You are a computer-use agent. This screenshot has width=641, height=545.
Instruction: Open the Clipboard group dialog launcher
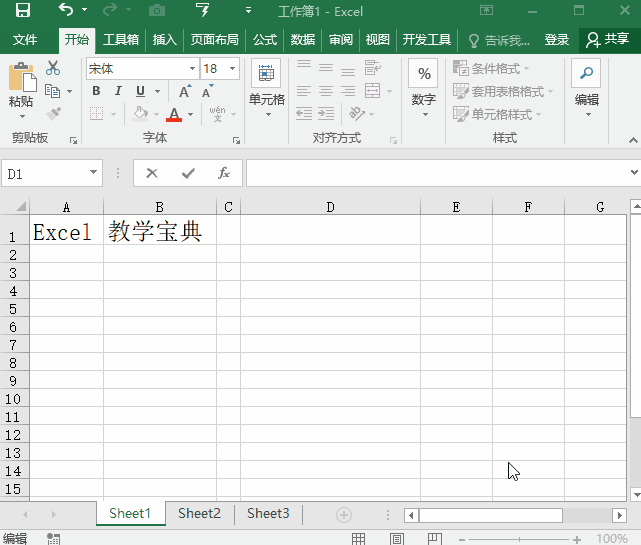click(x=73, y=140)
